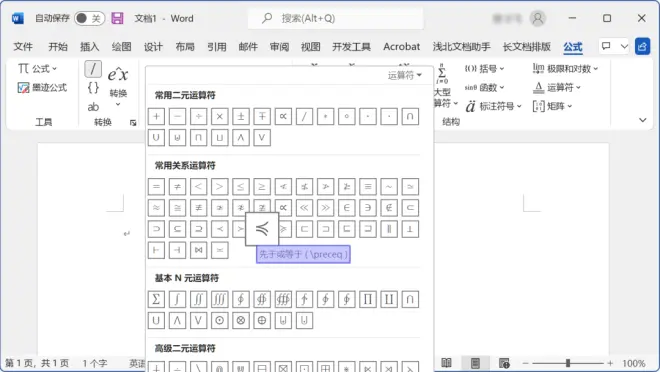The height and width of the screenshot is (372, 660).
Task: Insert the element-of symbol
Action: (x=346, y=208)
